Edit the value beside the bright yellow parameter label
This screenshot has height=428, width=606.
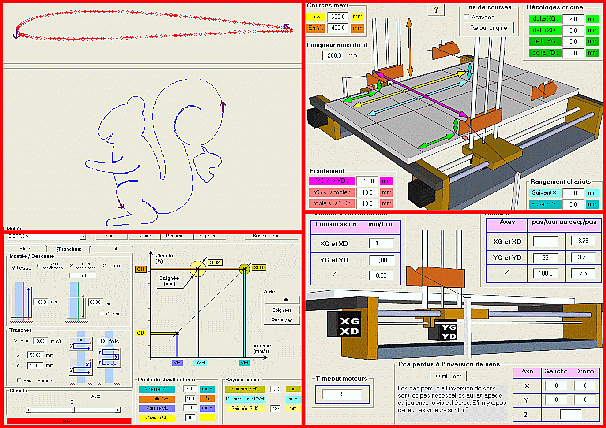click(190, 418)
